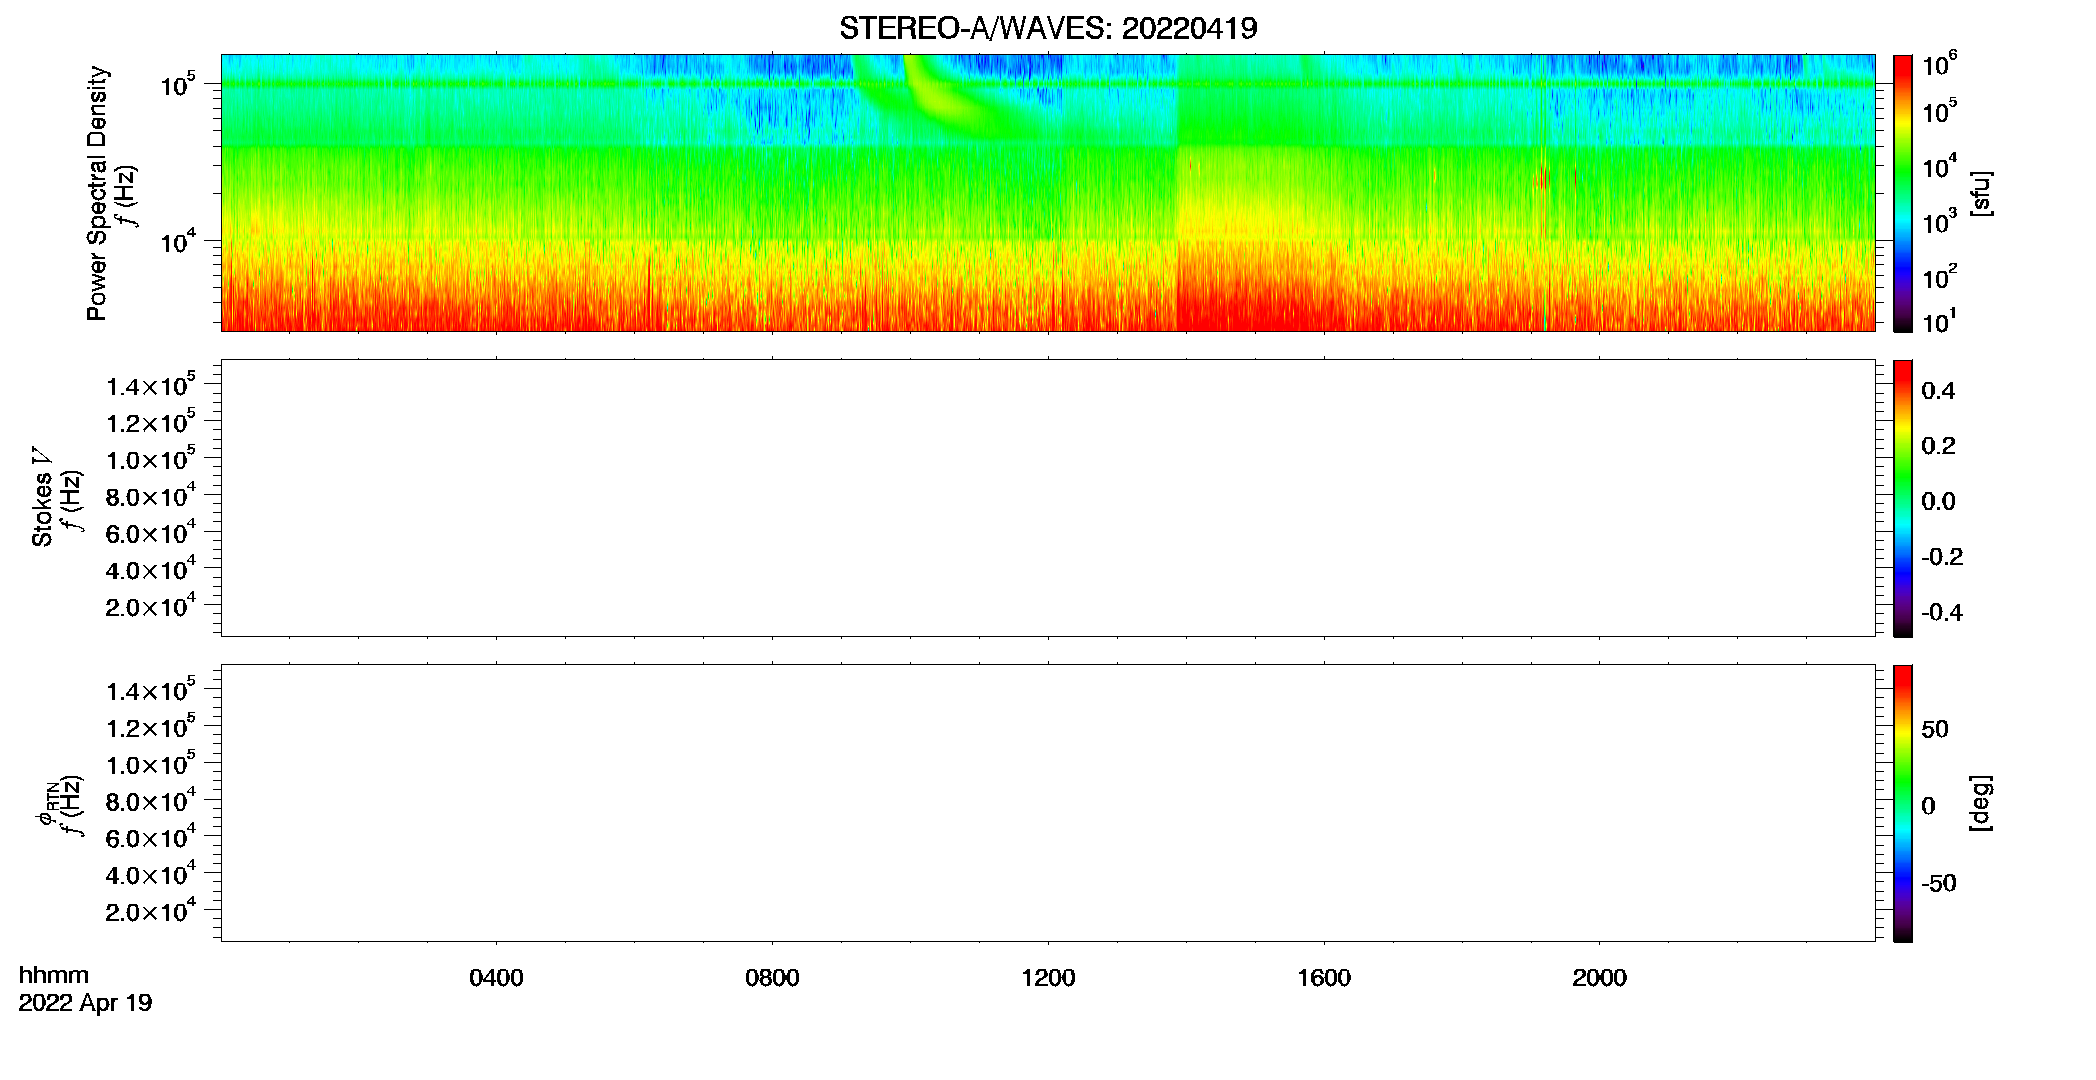Click the Stokes V colorbar
This screenshot has height=1080, width=2096.
tap(1902, 498)
